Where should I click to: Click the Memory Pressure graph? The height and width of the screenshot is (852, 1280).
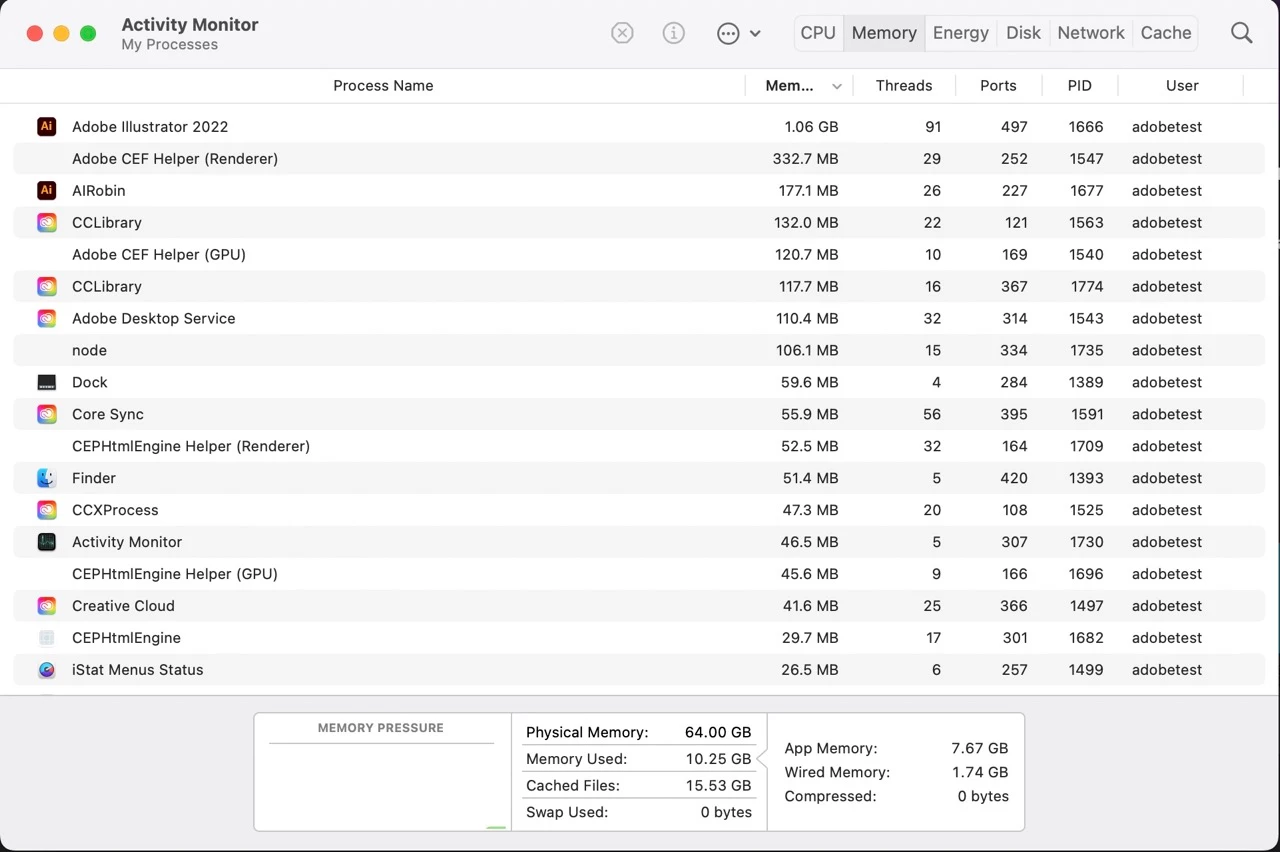tap(382, 771)
